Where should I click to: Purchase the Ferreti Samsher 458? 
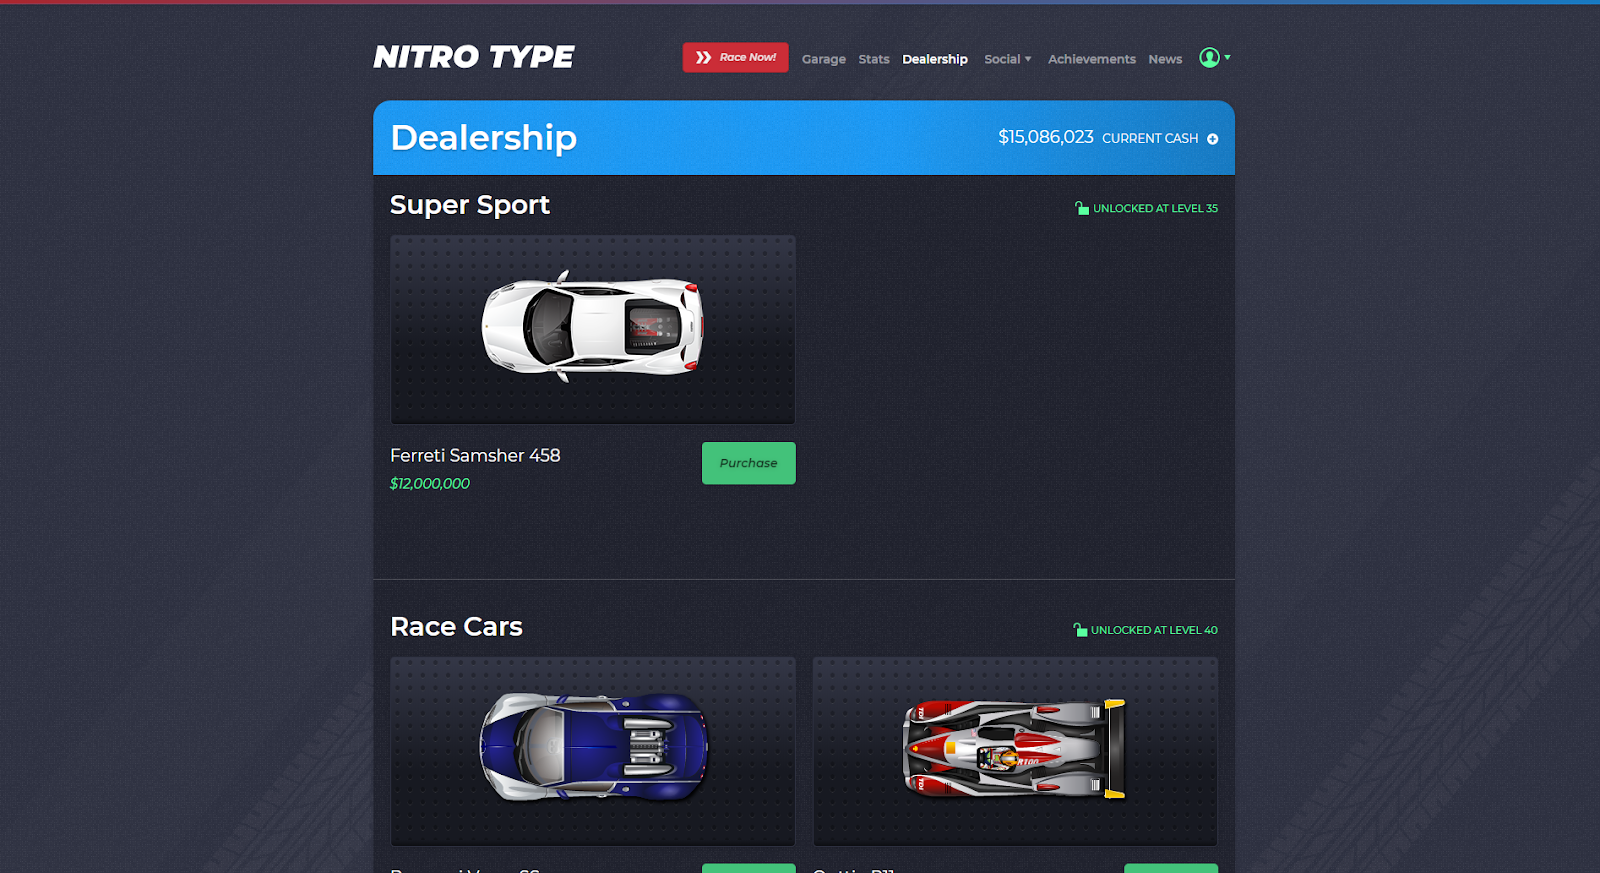[x=748, y=463]
